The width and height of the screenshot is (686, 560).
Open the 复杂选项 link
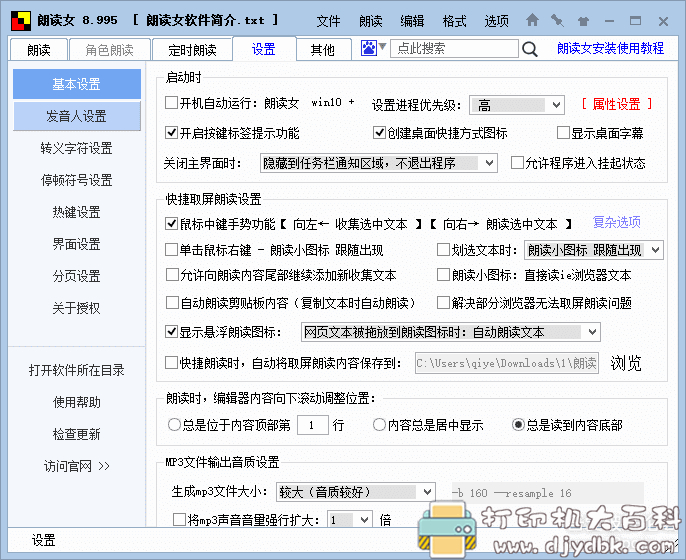616,222
